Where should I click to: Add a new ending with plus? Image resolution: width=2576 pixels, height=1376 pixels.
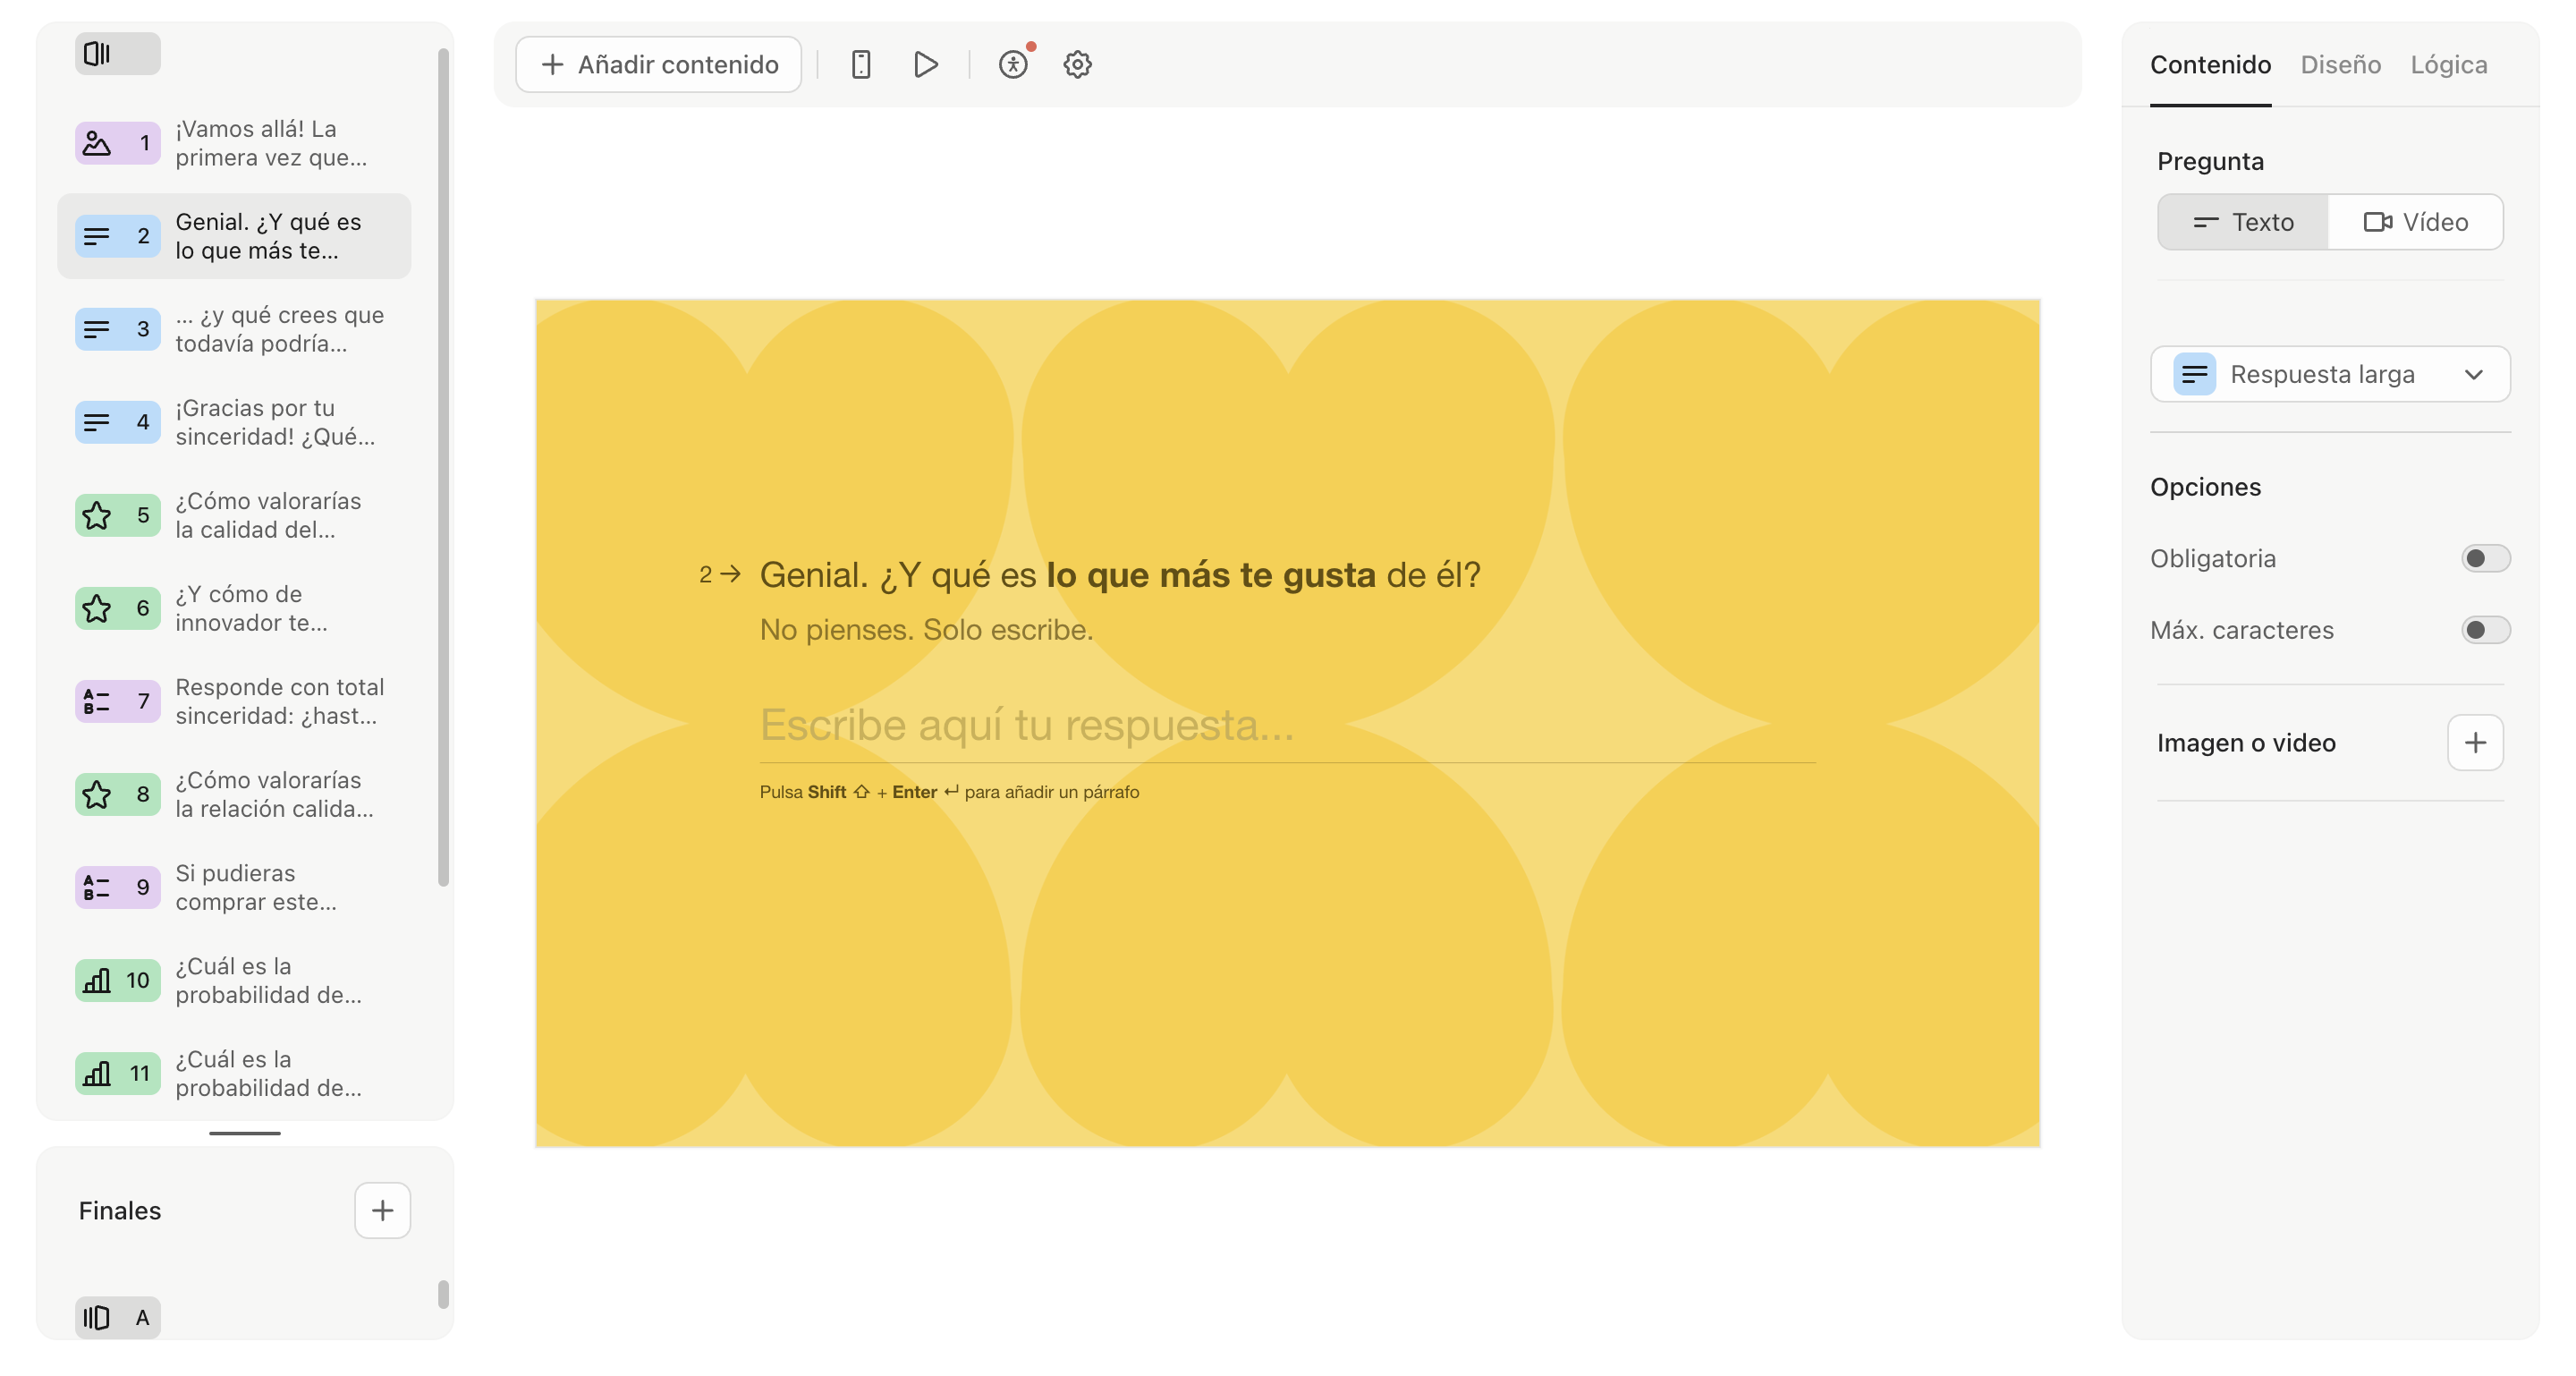point(383,1210)
